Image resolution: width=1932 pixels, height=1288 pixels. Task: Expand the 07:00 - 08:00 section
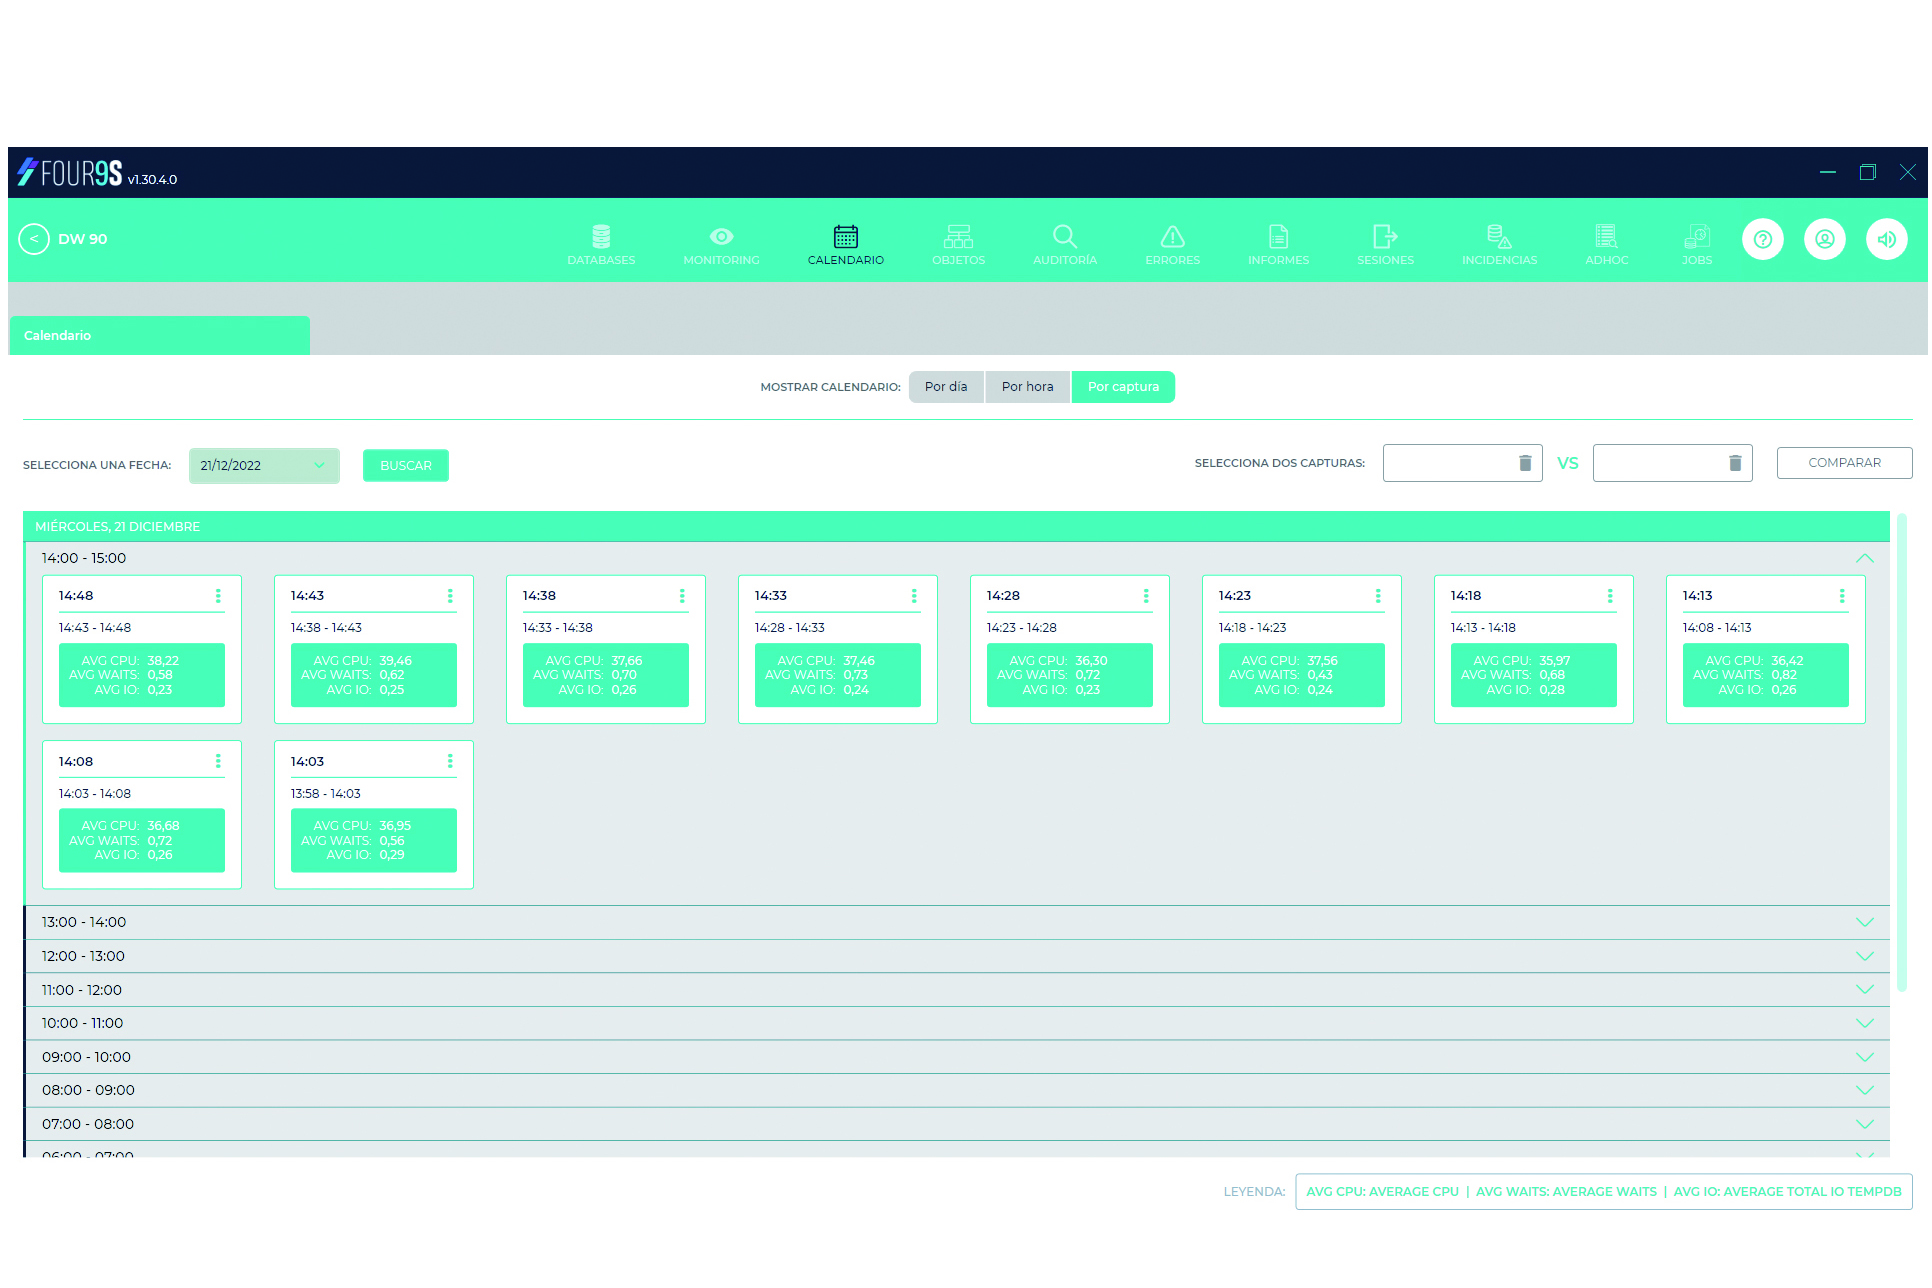click(1865, 1124)
